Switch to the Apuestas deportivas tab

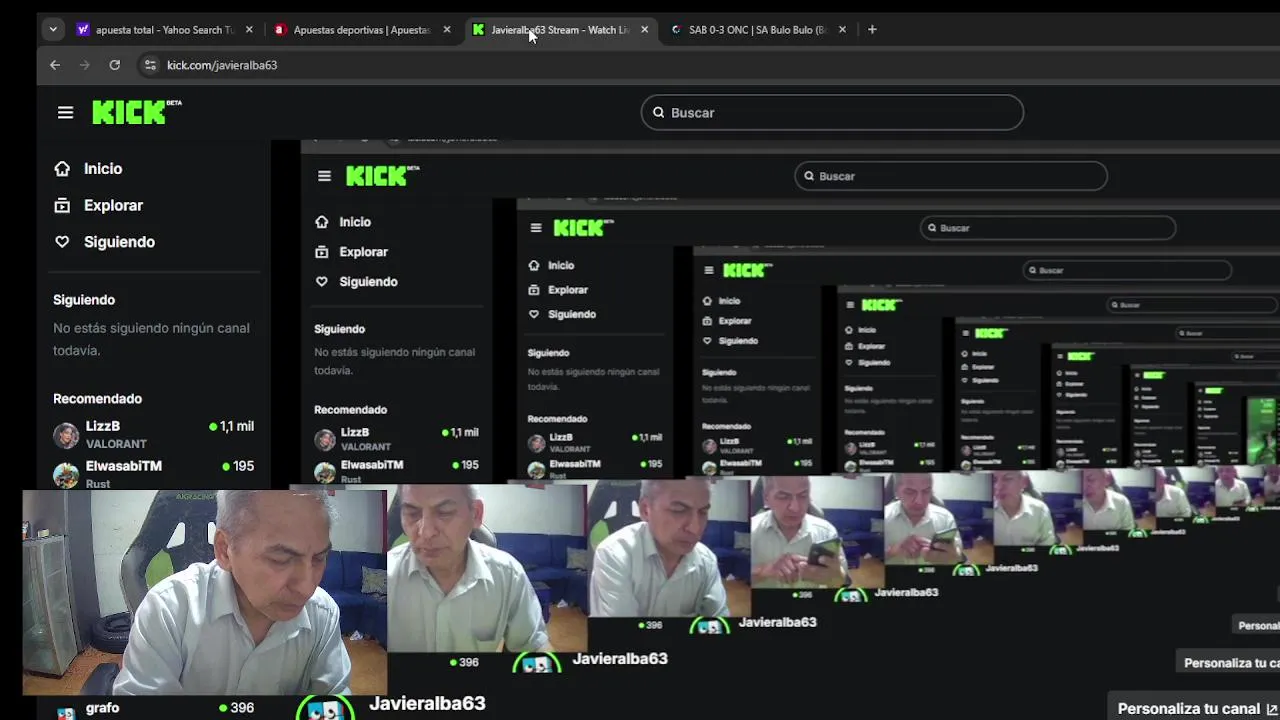click(x=362, y=30)
